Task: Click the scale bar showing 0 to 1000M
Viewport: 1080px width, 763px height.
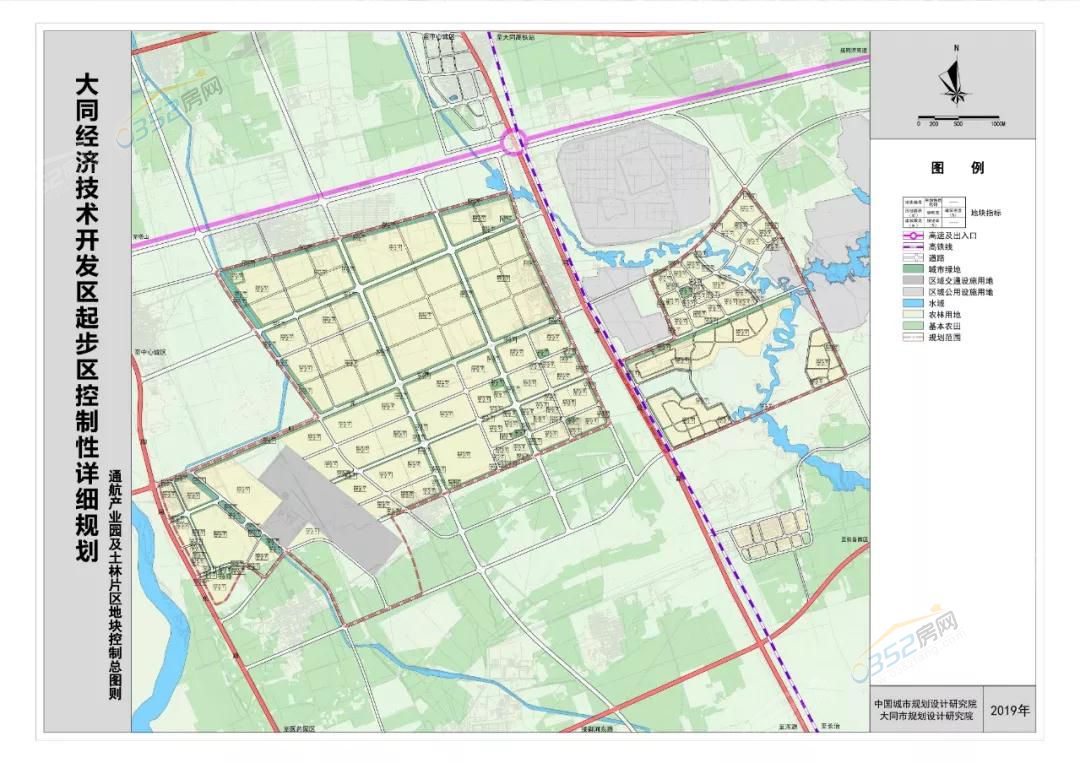Action: (x=957, y=116)
